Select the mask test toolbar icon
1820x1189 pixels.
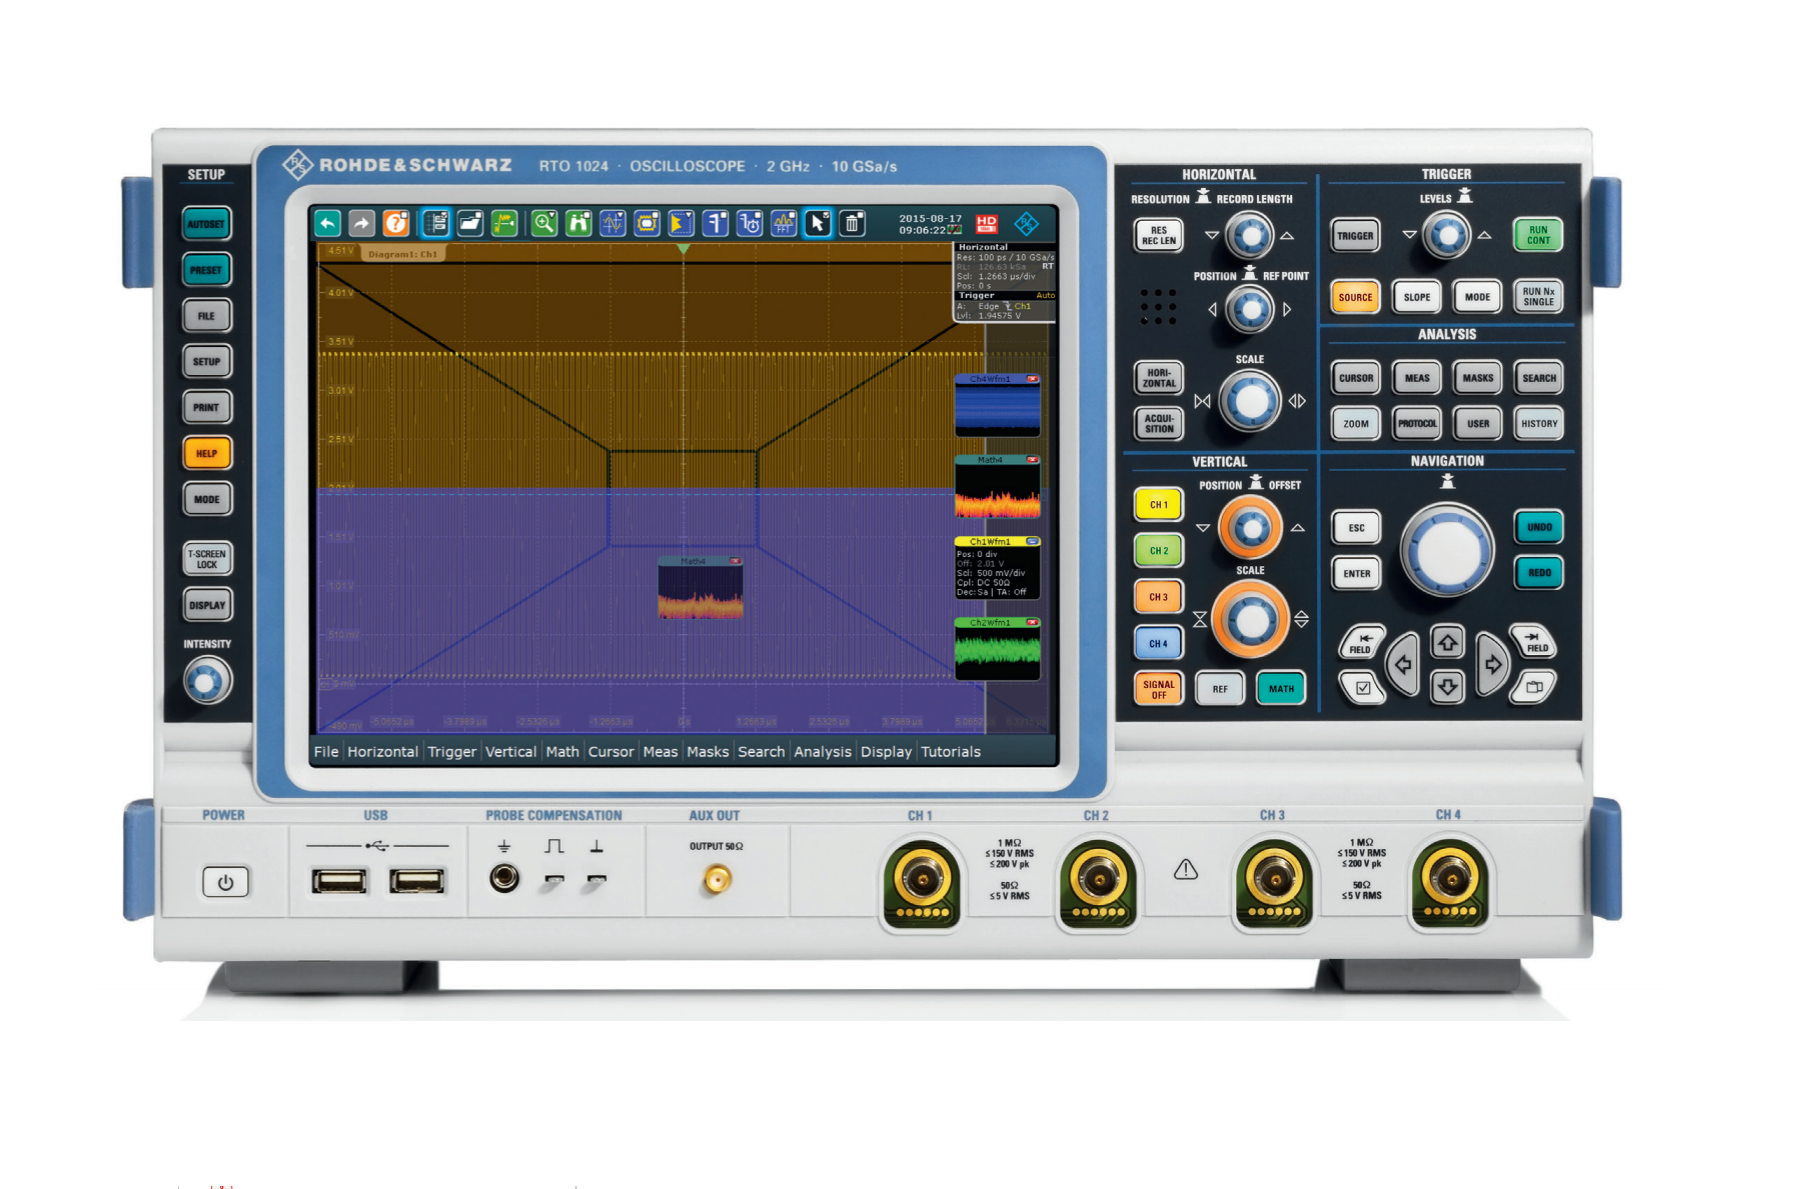647,223
